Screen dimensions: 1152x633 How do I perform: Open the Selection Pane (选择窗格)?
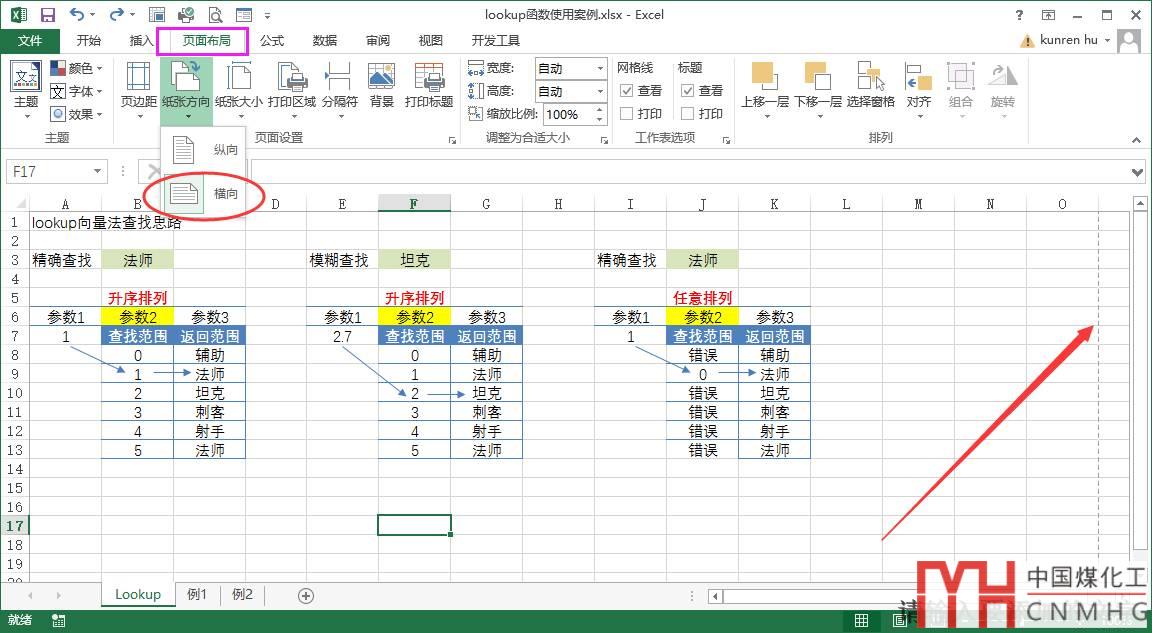click(870, 86)
